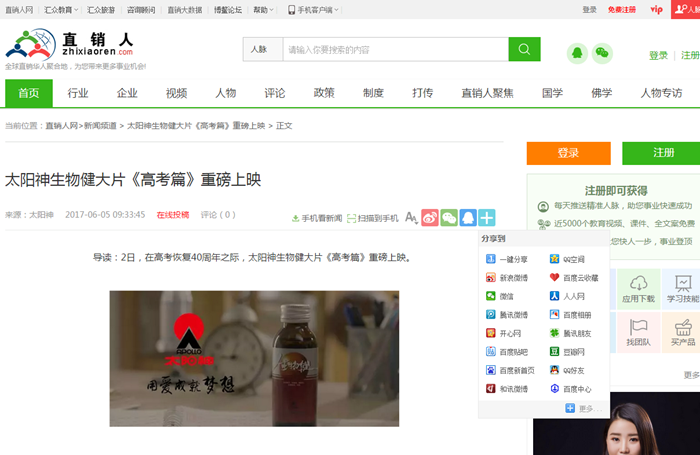Click the orange 登录 button
This screenshot has height=455, width=700.
pyautogui.click(x=568, y=153)
